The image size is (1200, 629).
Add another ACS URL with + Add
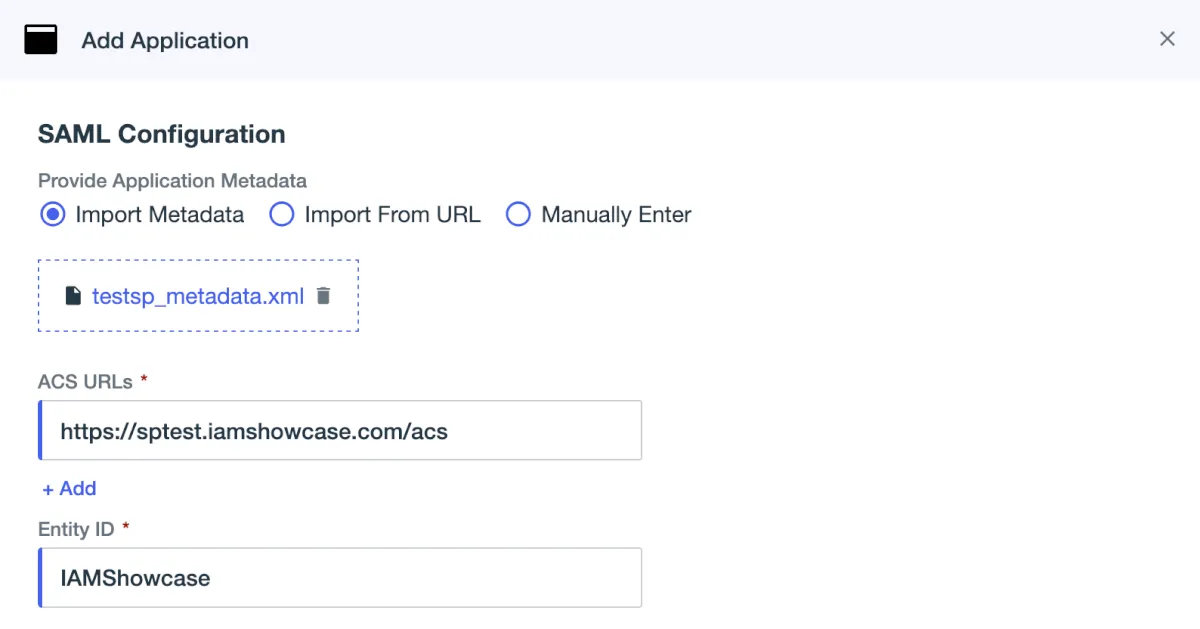pos(69,489)
